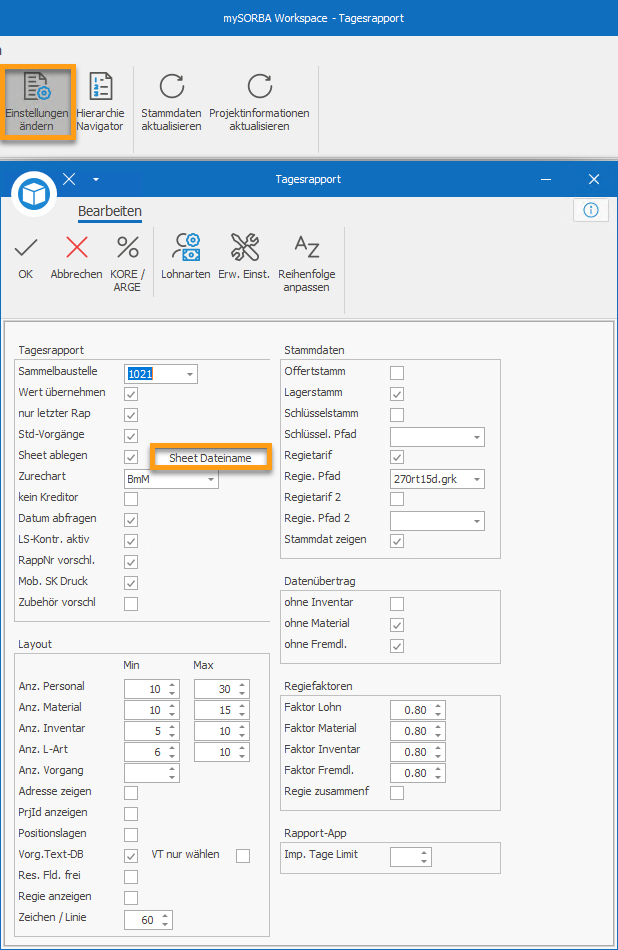
Task: Open Reihenfolge anpassen sort option
Action: pyautogui.click(x=307, y=264)
